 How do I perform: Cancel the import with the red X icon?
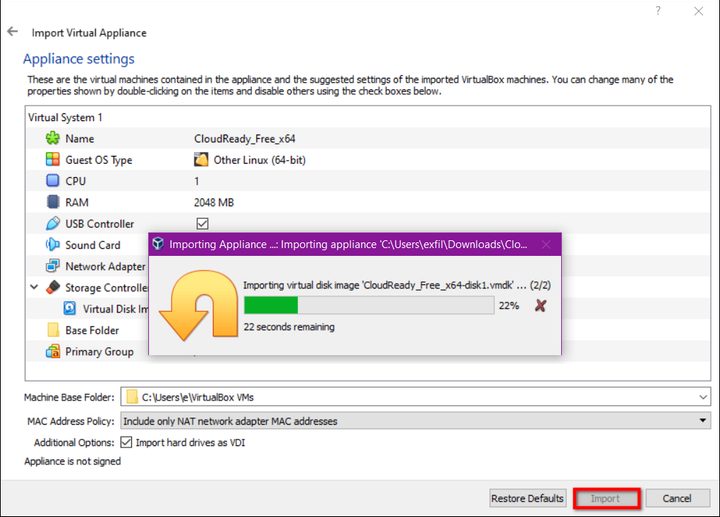point(540,305)
